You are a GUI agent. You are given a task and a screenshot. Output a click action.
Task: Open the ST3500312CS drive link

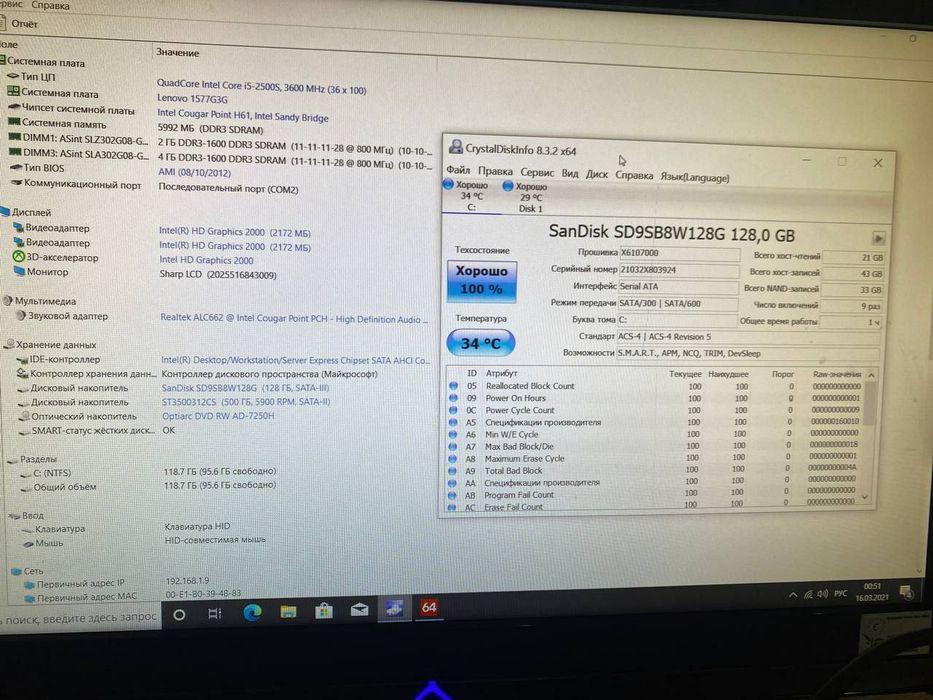[246, 402]
